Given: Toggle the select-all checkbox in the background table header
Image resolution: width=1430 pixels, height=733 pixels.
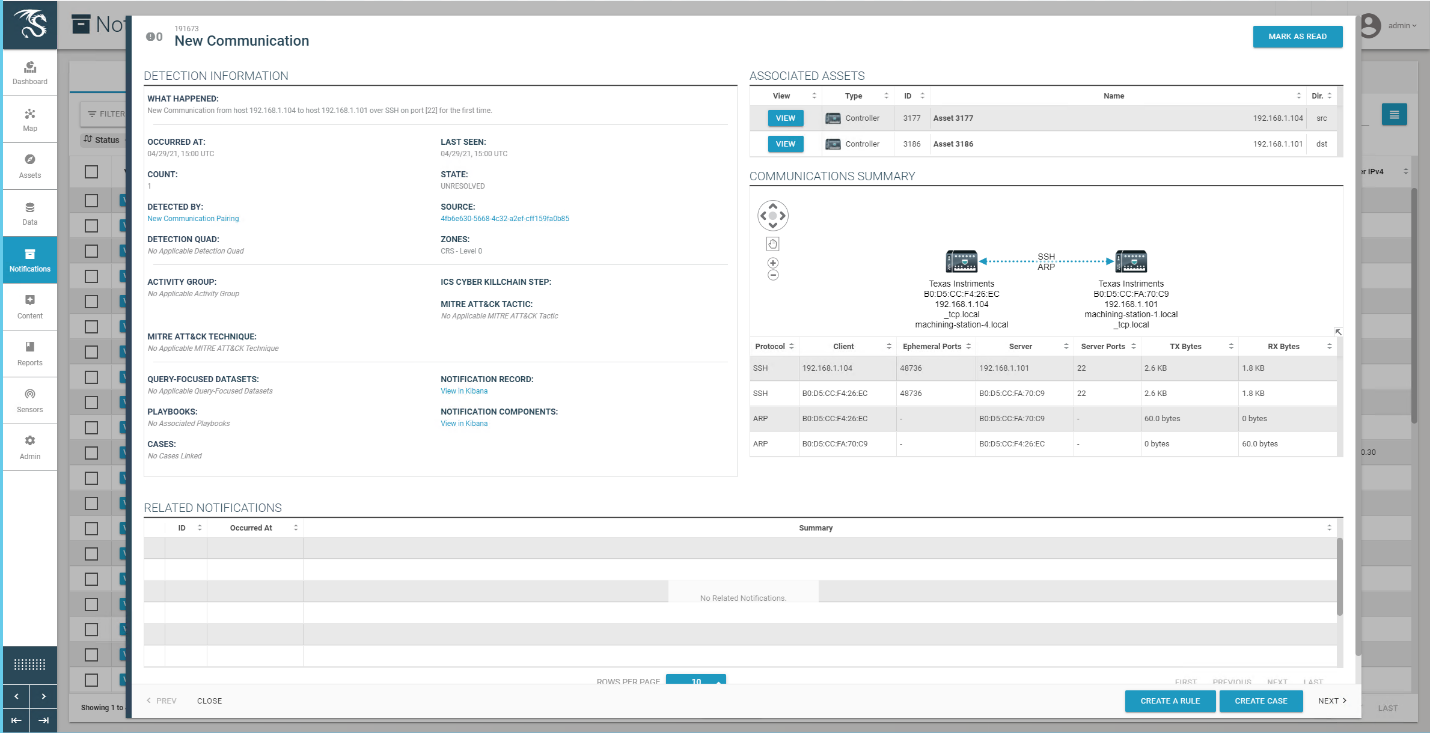Looking at the screenshot, I should (x=91, y=171).
